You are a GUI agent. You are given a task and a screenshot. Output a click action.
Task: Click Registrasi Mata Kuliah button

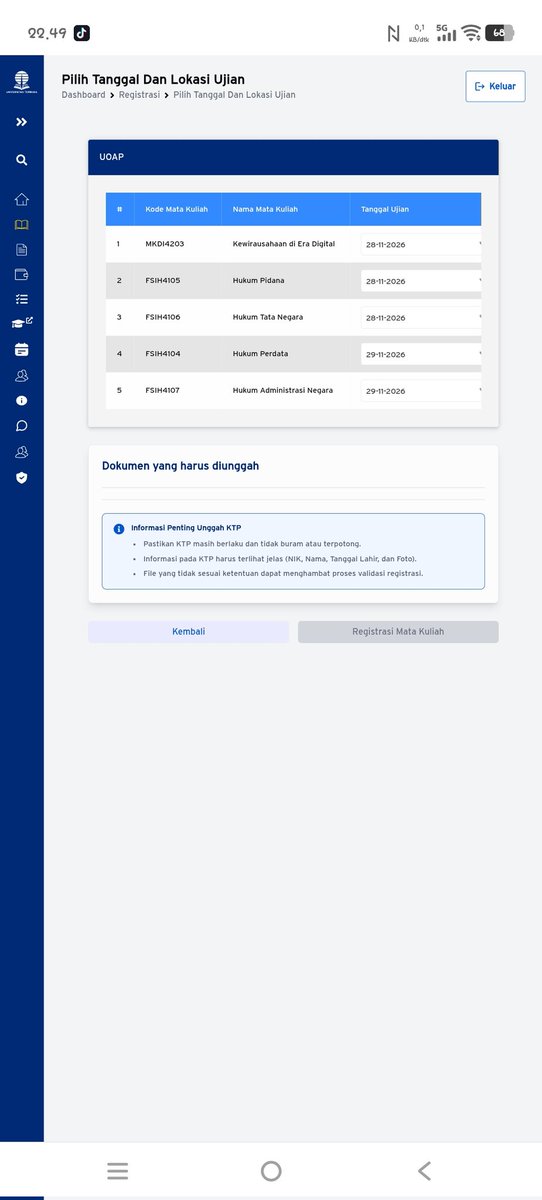click(398, 632)
